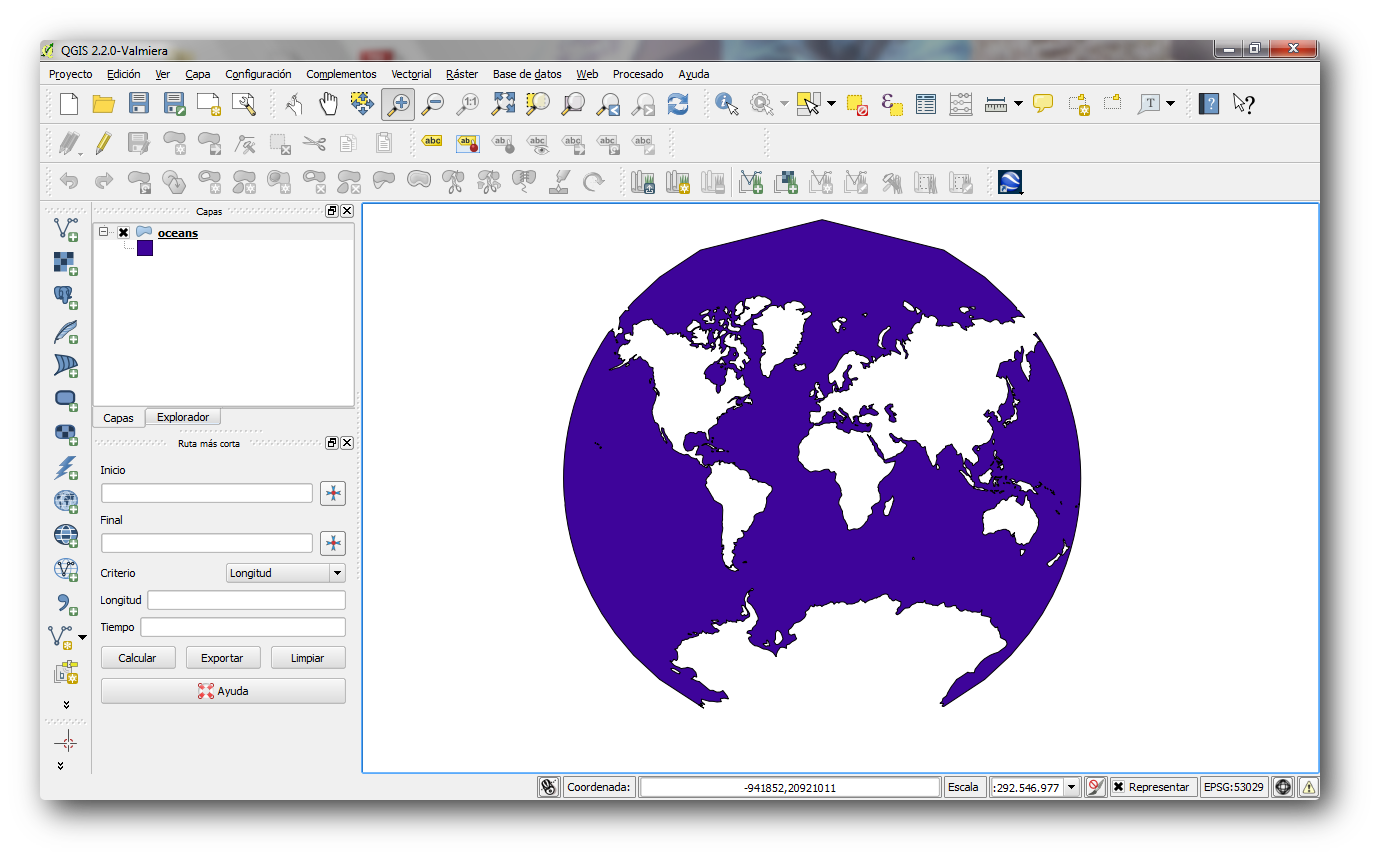This screenshot has width=1380, height=860.
Task: Select the Identify Features tool
Action: click(x=726, y=103)
